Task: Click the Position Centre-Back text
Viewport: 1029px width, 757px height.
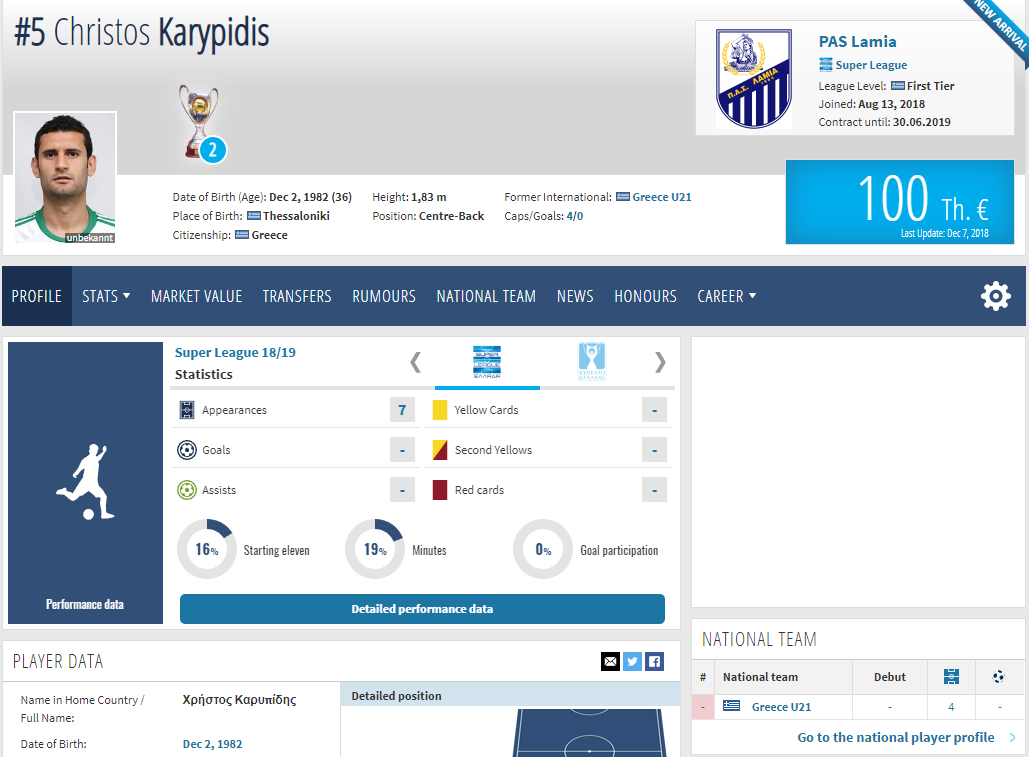Action: point(428,216)
